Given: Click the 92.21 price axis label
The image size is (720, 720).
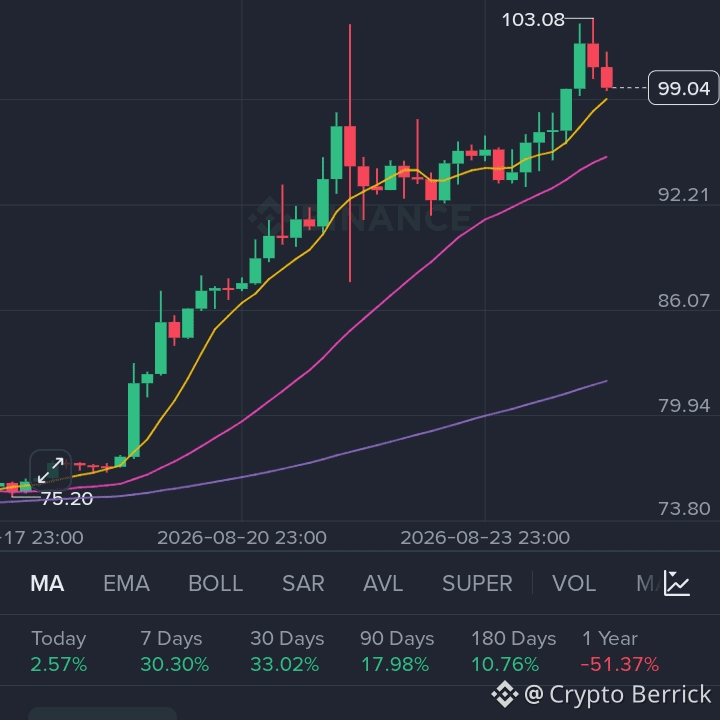Looking at the screenshot, I should coord(684,195).
